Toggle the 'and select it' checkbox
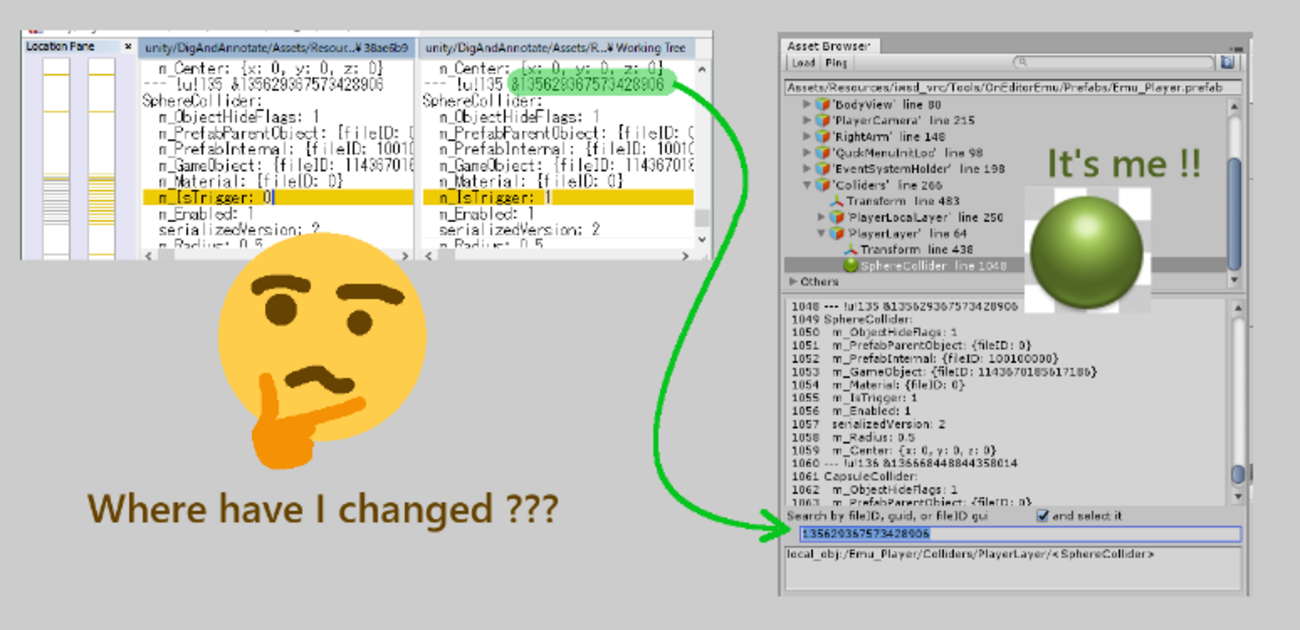Image resolution: width=1300 pixels, height=630 pixels. 1043,516
